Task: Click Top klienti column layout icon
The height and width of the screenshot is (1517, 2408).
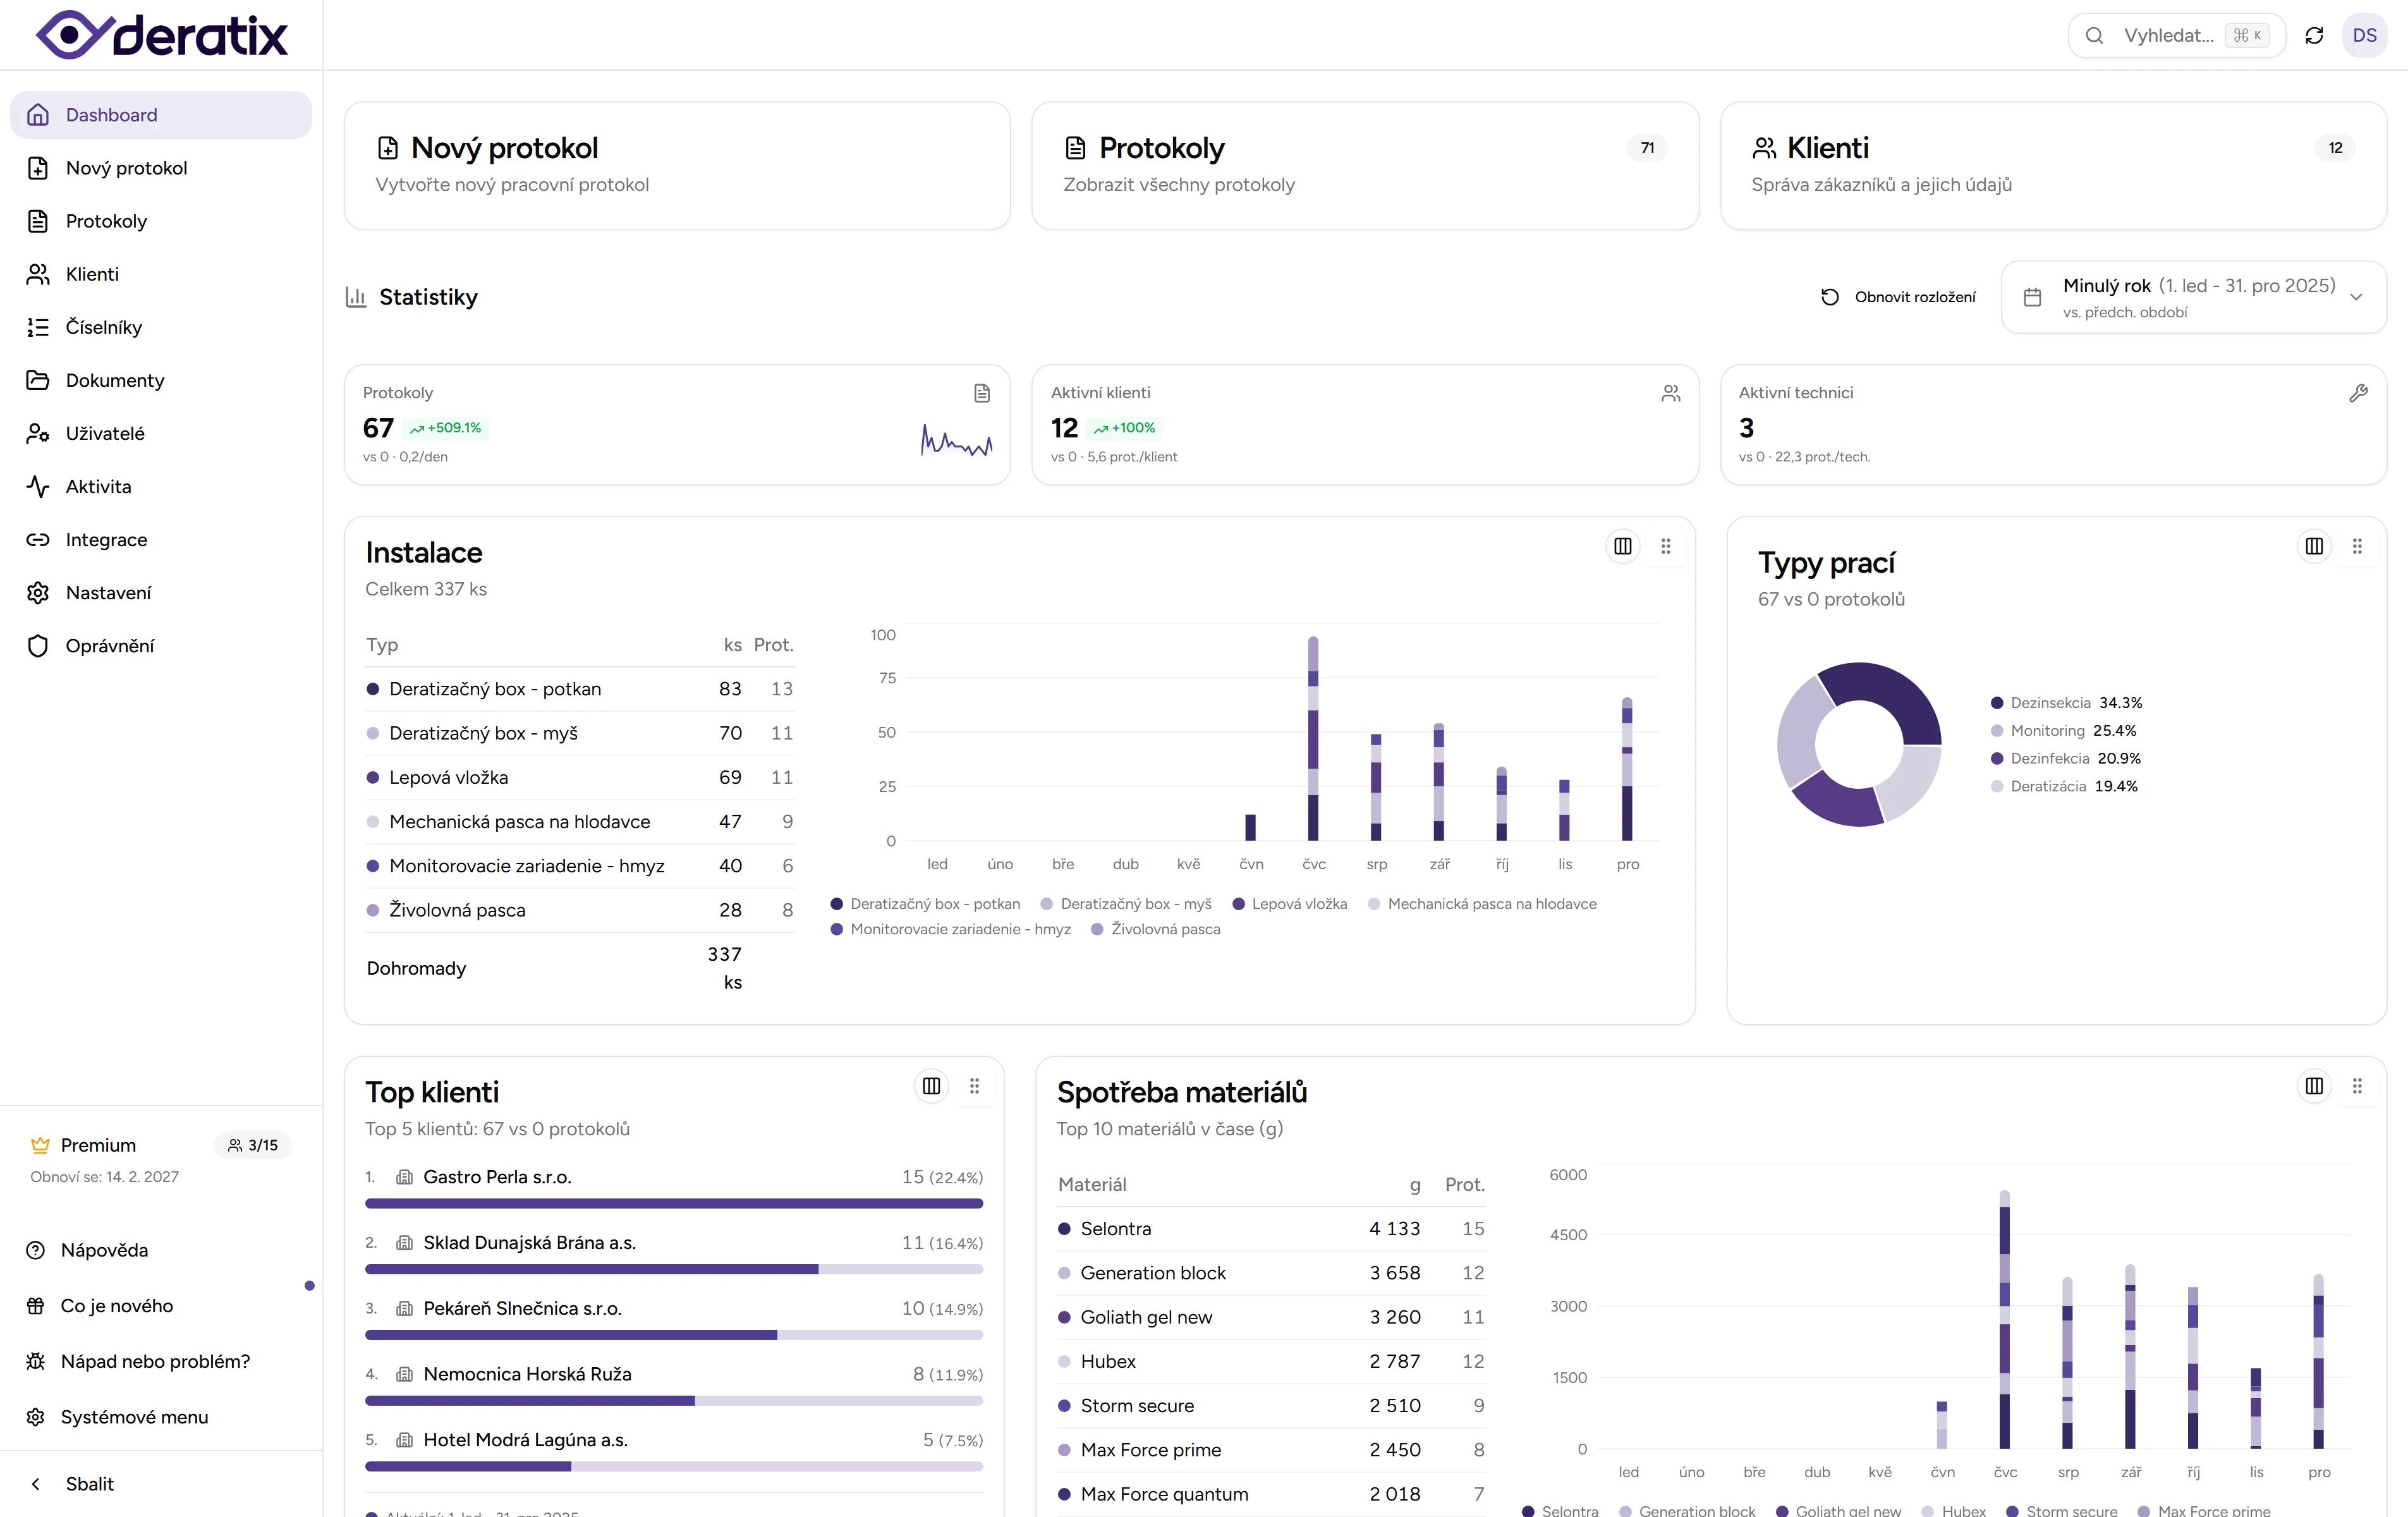Action: pyautogui.click(x=931, y=1086)
